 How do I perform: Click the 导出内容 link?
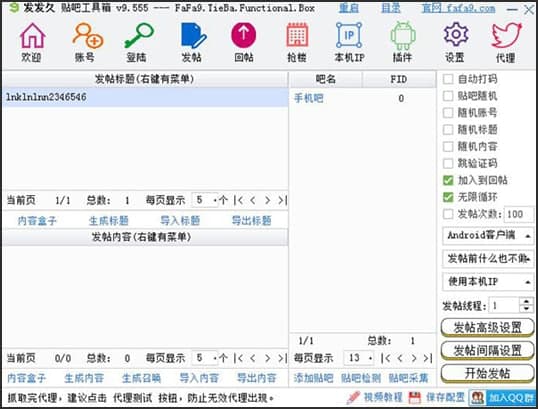[257, 378]
